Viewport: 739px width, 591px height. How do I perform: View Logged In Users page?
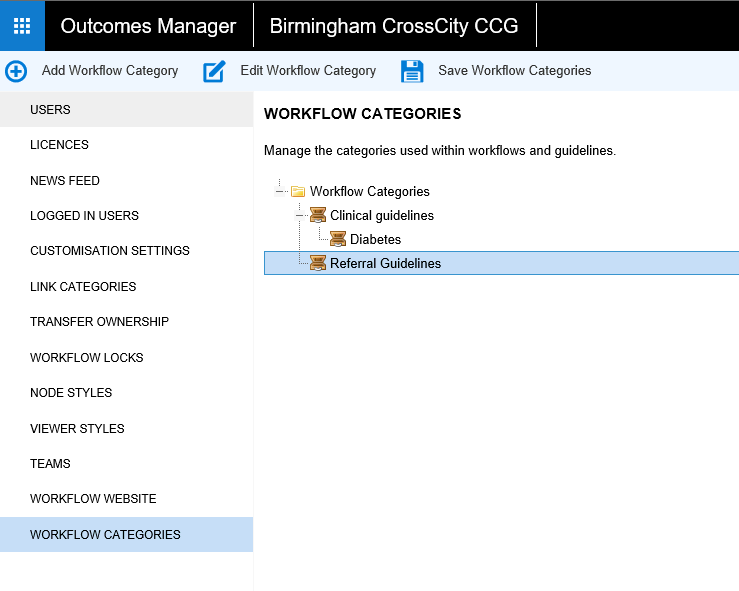click(x=84, y=216)
